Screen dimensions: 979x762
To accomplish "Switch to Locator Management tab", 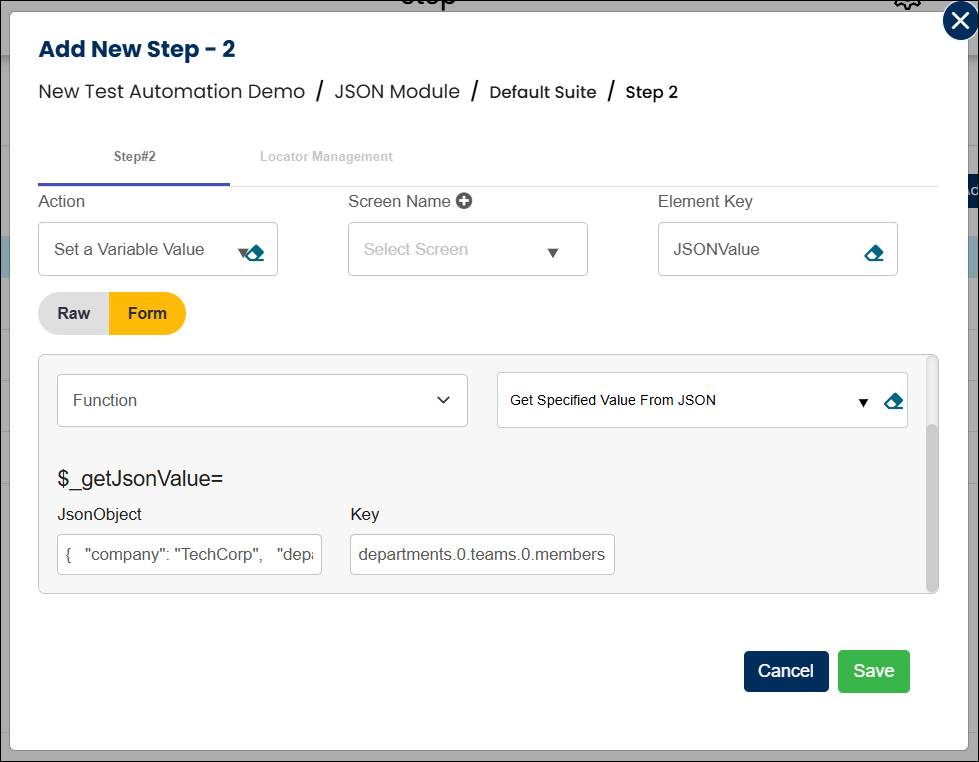I will (x=326, y=157).
